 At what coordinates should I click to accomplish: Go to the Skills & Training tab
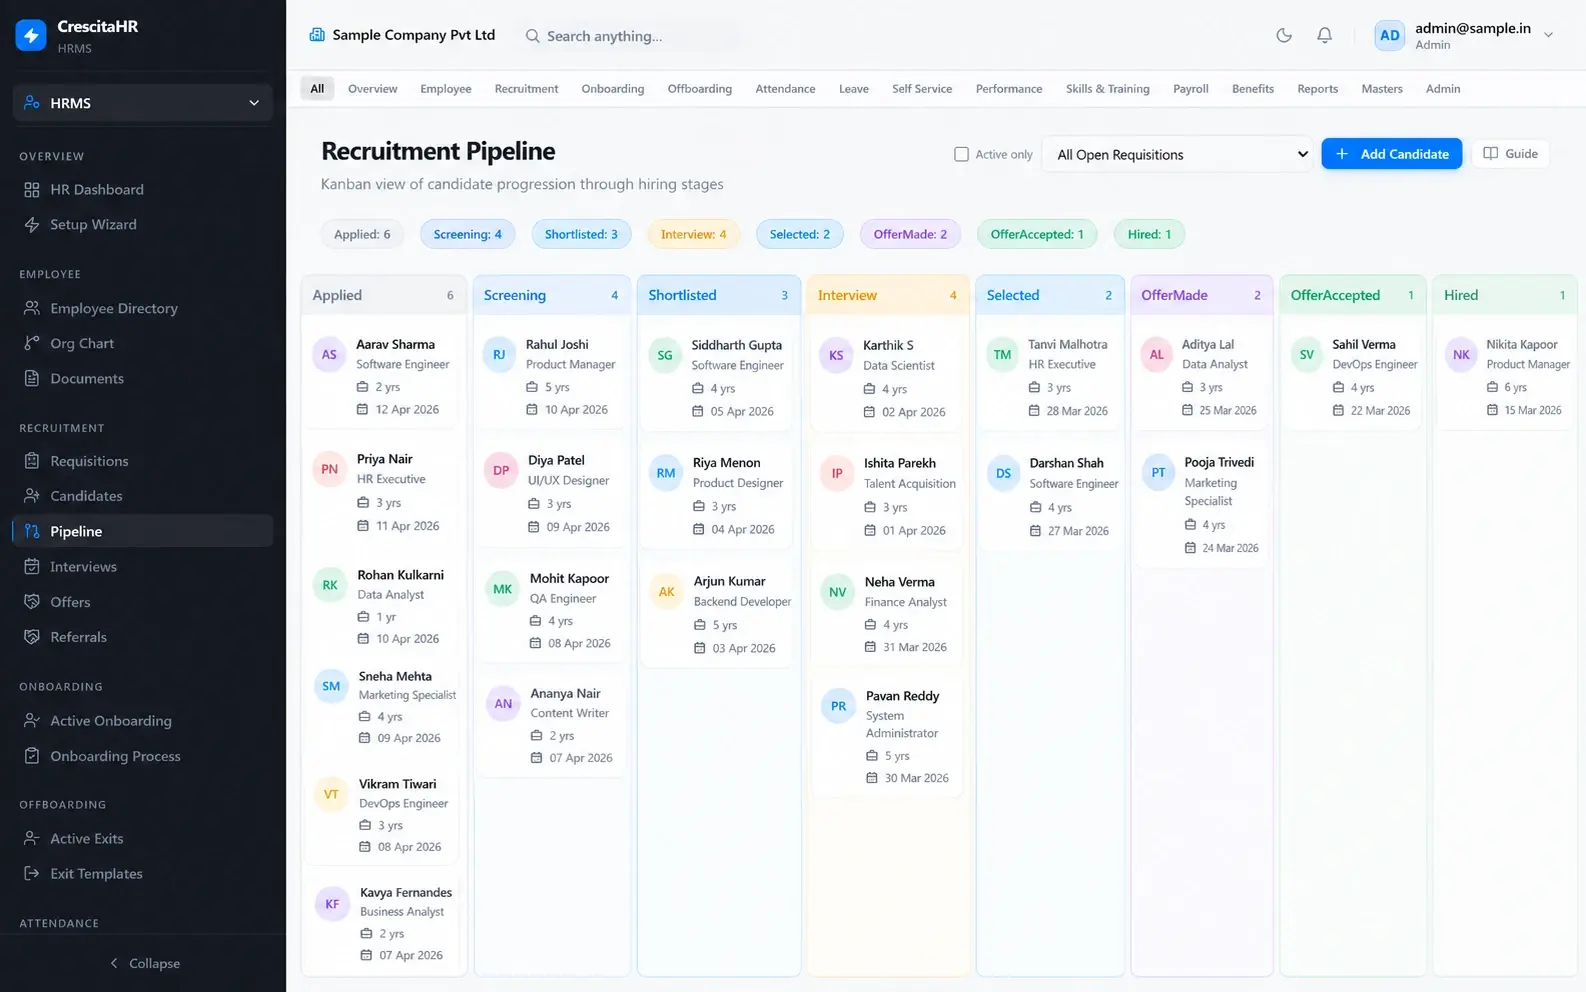tap(1107, 89)
